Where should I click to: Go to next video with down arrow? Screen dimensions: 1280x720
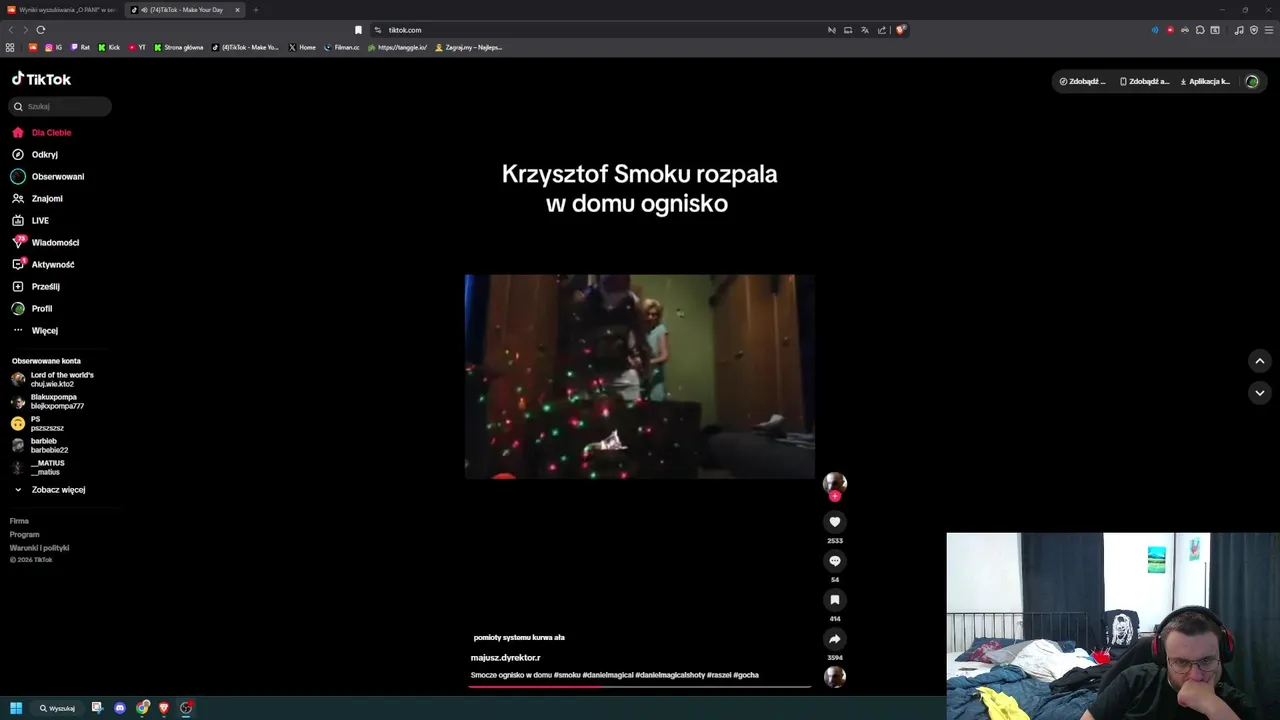[1259, 393]
